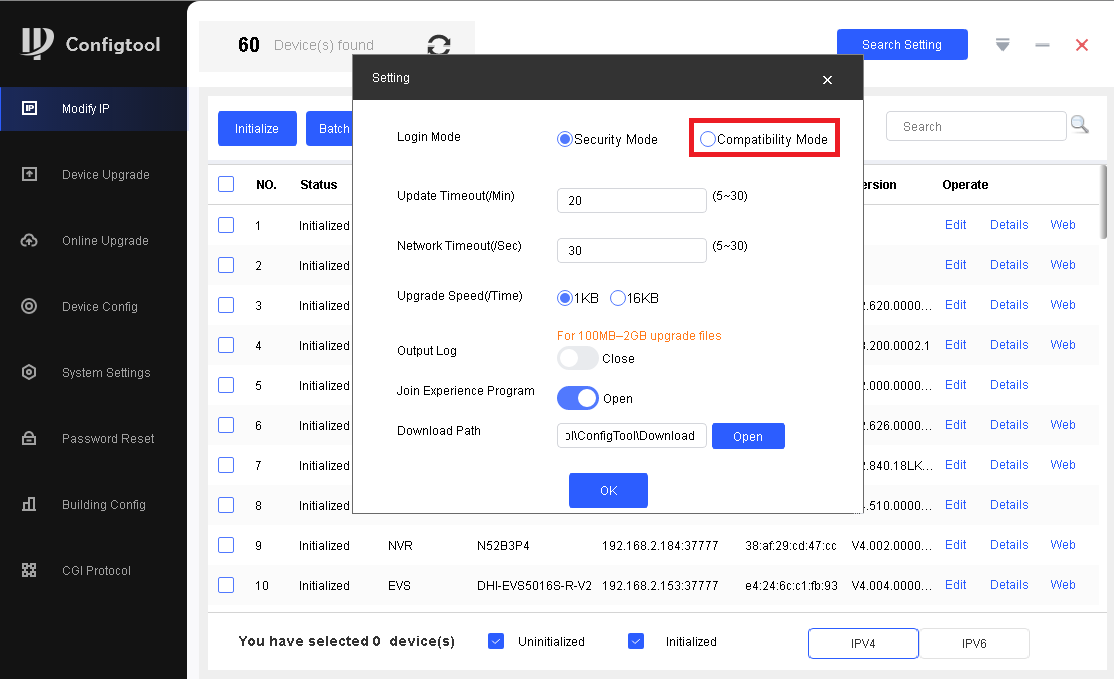Disable the Join Experience Program switch
Image resolution: width=1114 pixels, height=679 pixels.
577,398
